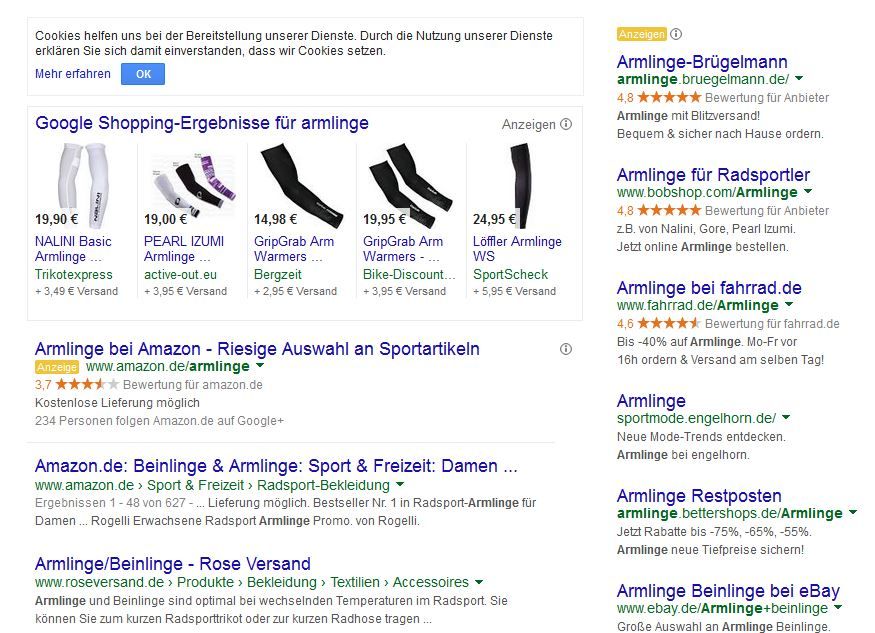The width and height of the screenshot is (875, 633).
Task: Expand dropdown arrow next to armlinge.bruegelmann.de
Action: tap(800, 79)
